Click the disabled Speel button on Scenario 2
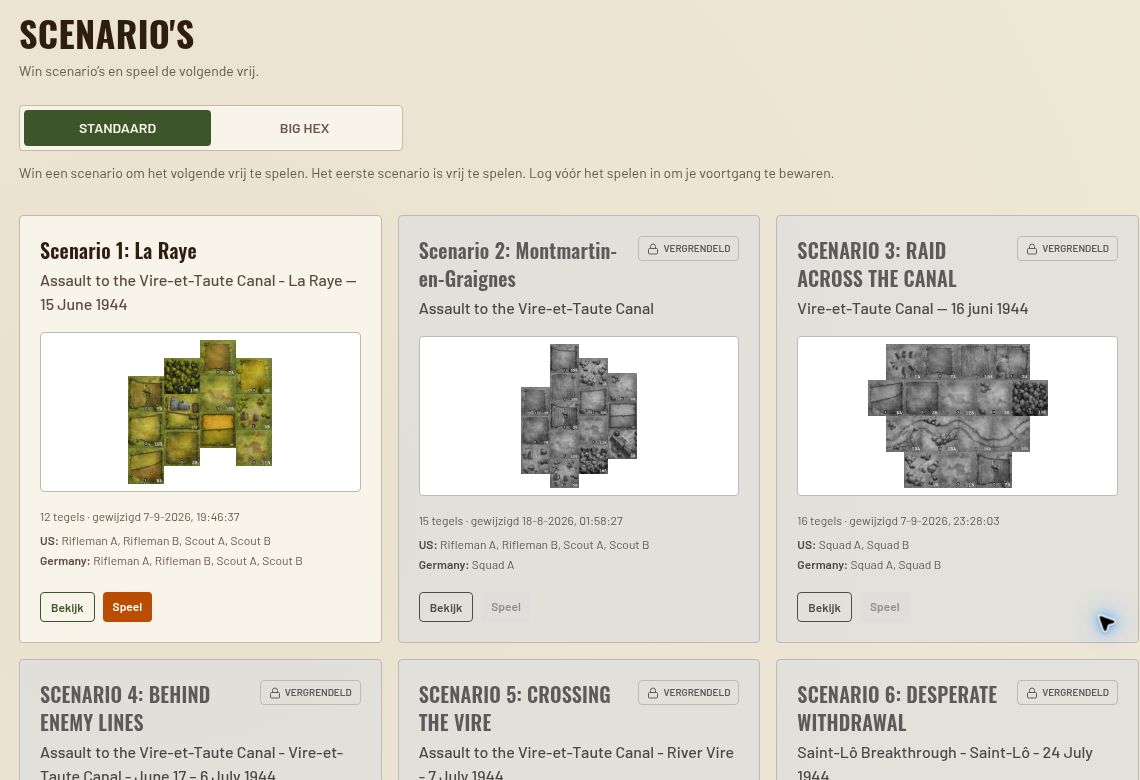This screenshot has width=1140, height=780. 506,608
